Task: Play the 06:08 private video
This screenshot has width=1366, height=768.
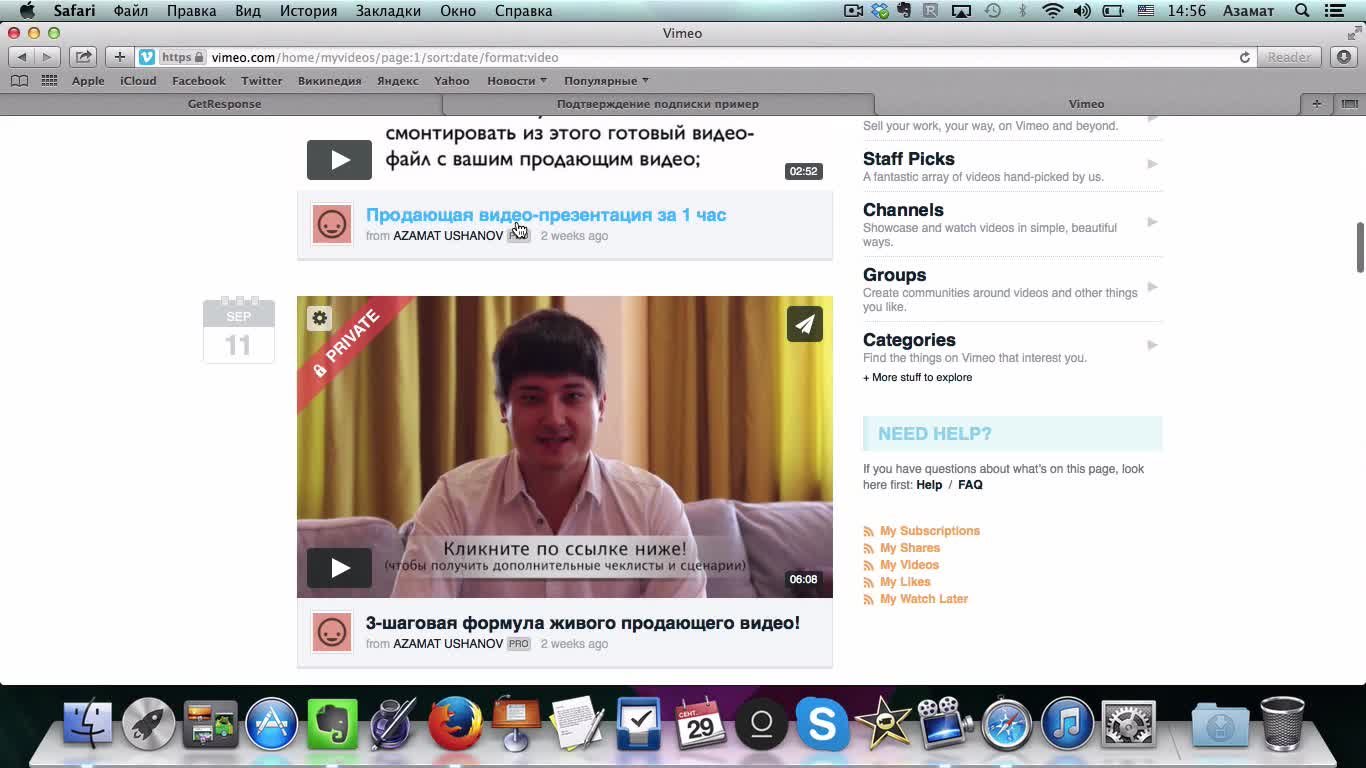Action: point(339,568)
